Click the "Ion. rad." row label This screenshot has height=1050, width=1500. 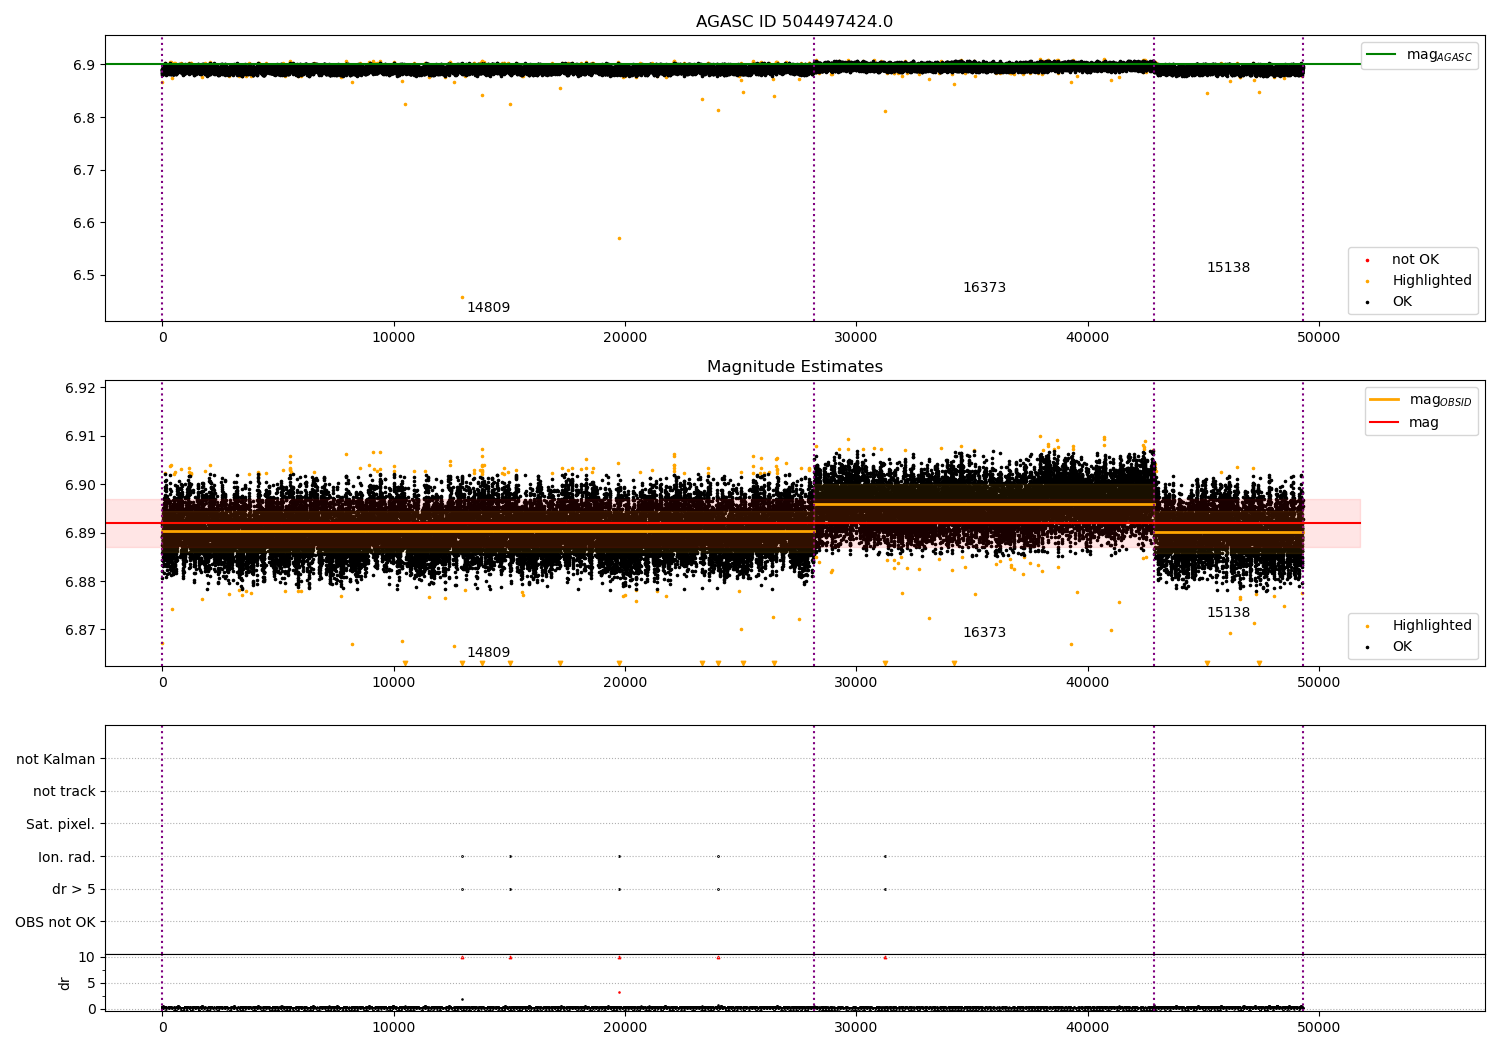point(67,857)
